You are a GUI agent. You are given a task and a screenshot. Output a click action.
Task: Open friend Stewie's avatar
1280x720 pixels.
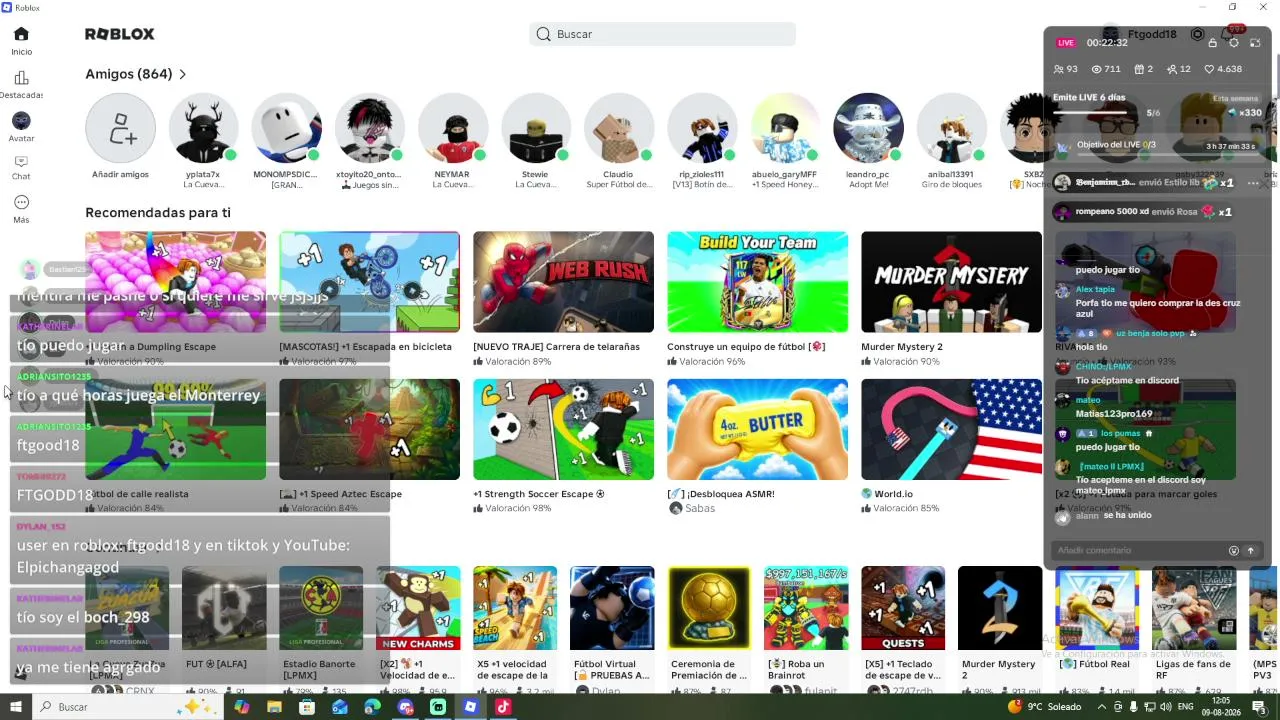(x=535, y=128)
